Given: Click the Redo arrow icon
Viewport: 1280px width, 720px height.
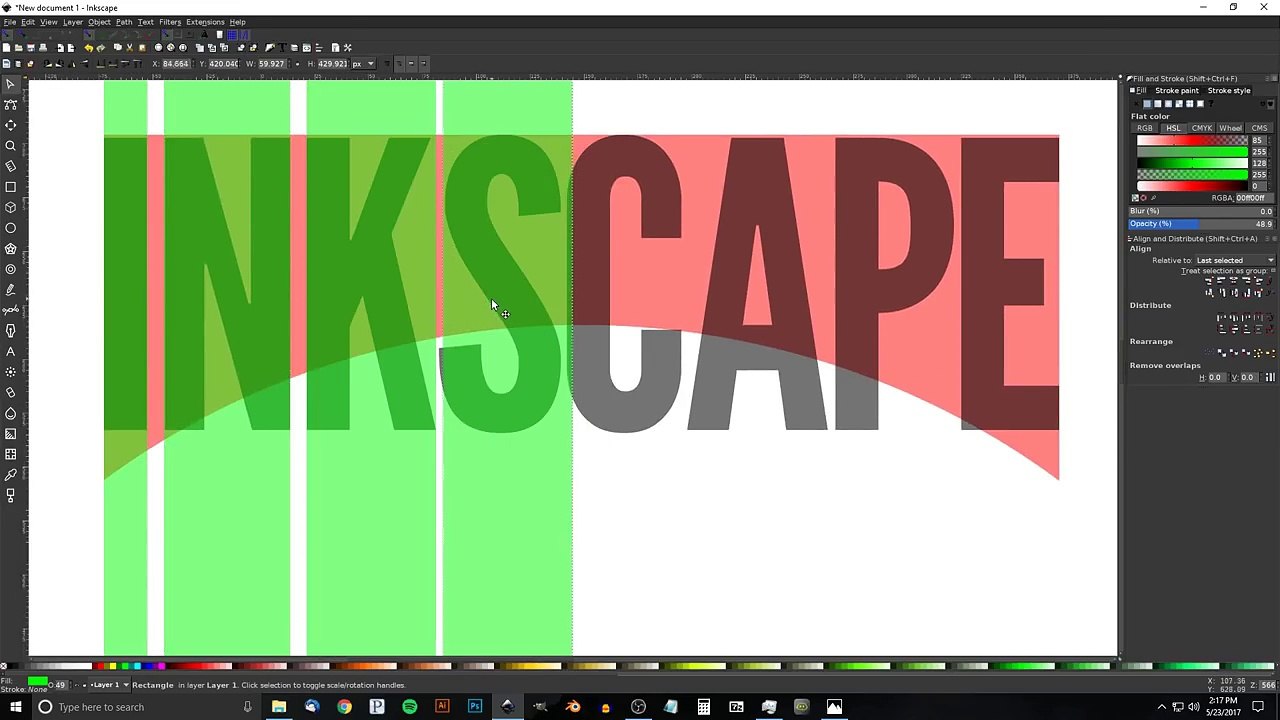Looking at the screenshot, I should pos(100,48).
